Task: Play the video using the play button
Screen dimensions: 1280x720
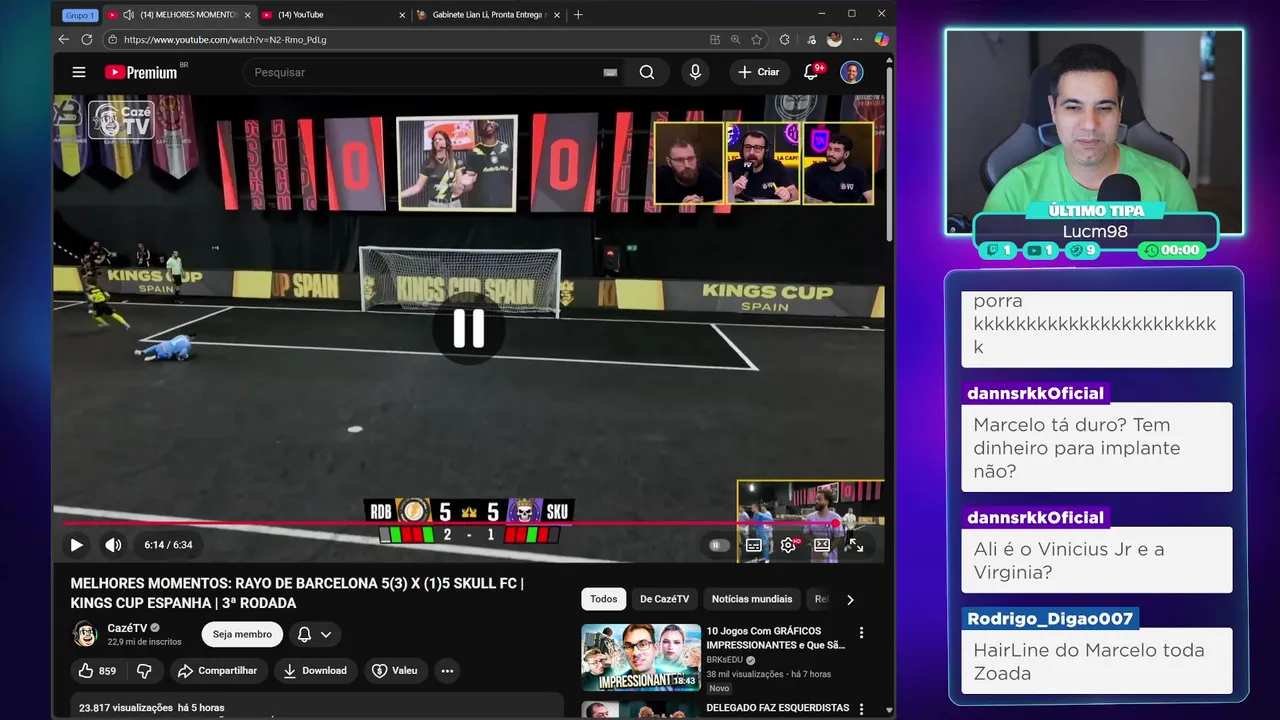Action: (76, 545)
